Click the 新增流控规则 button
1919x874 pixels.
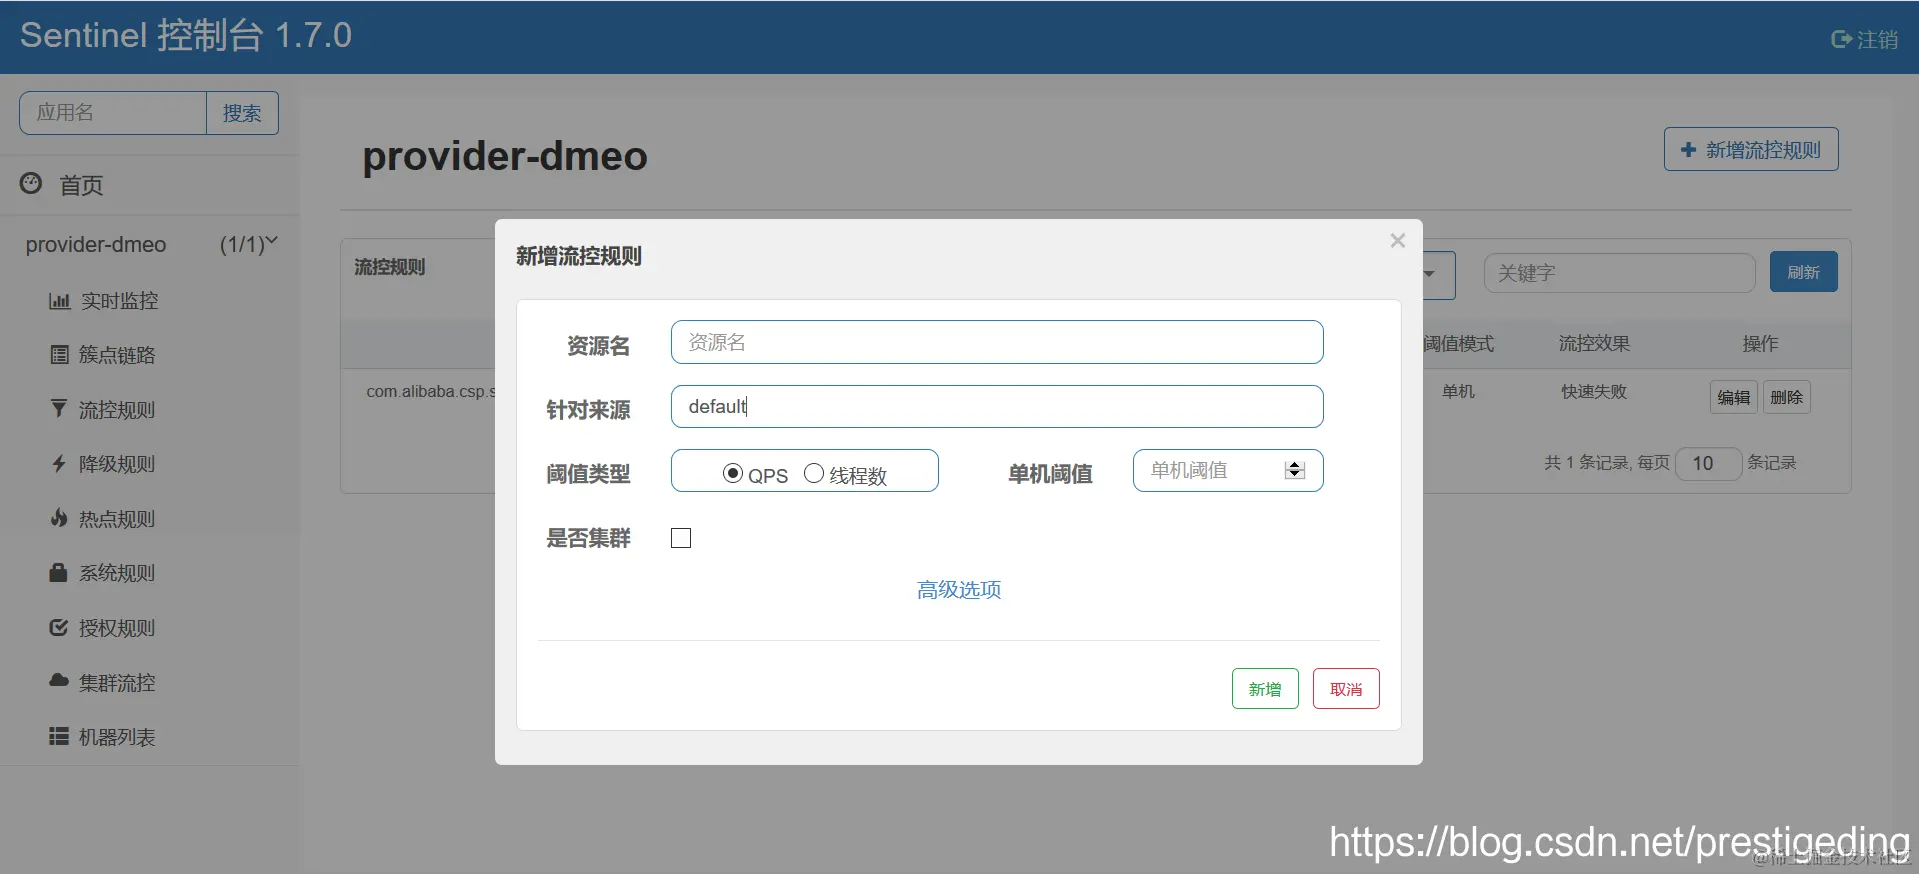(x=1751, y=149)
